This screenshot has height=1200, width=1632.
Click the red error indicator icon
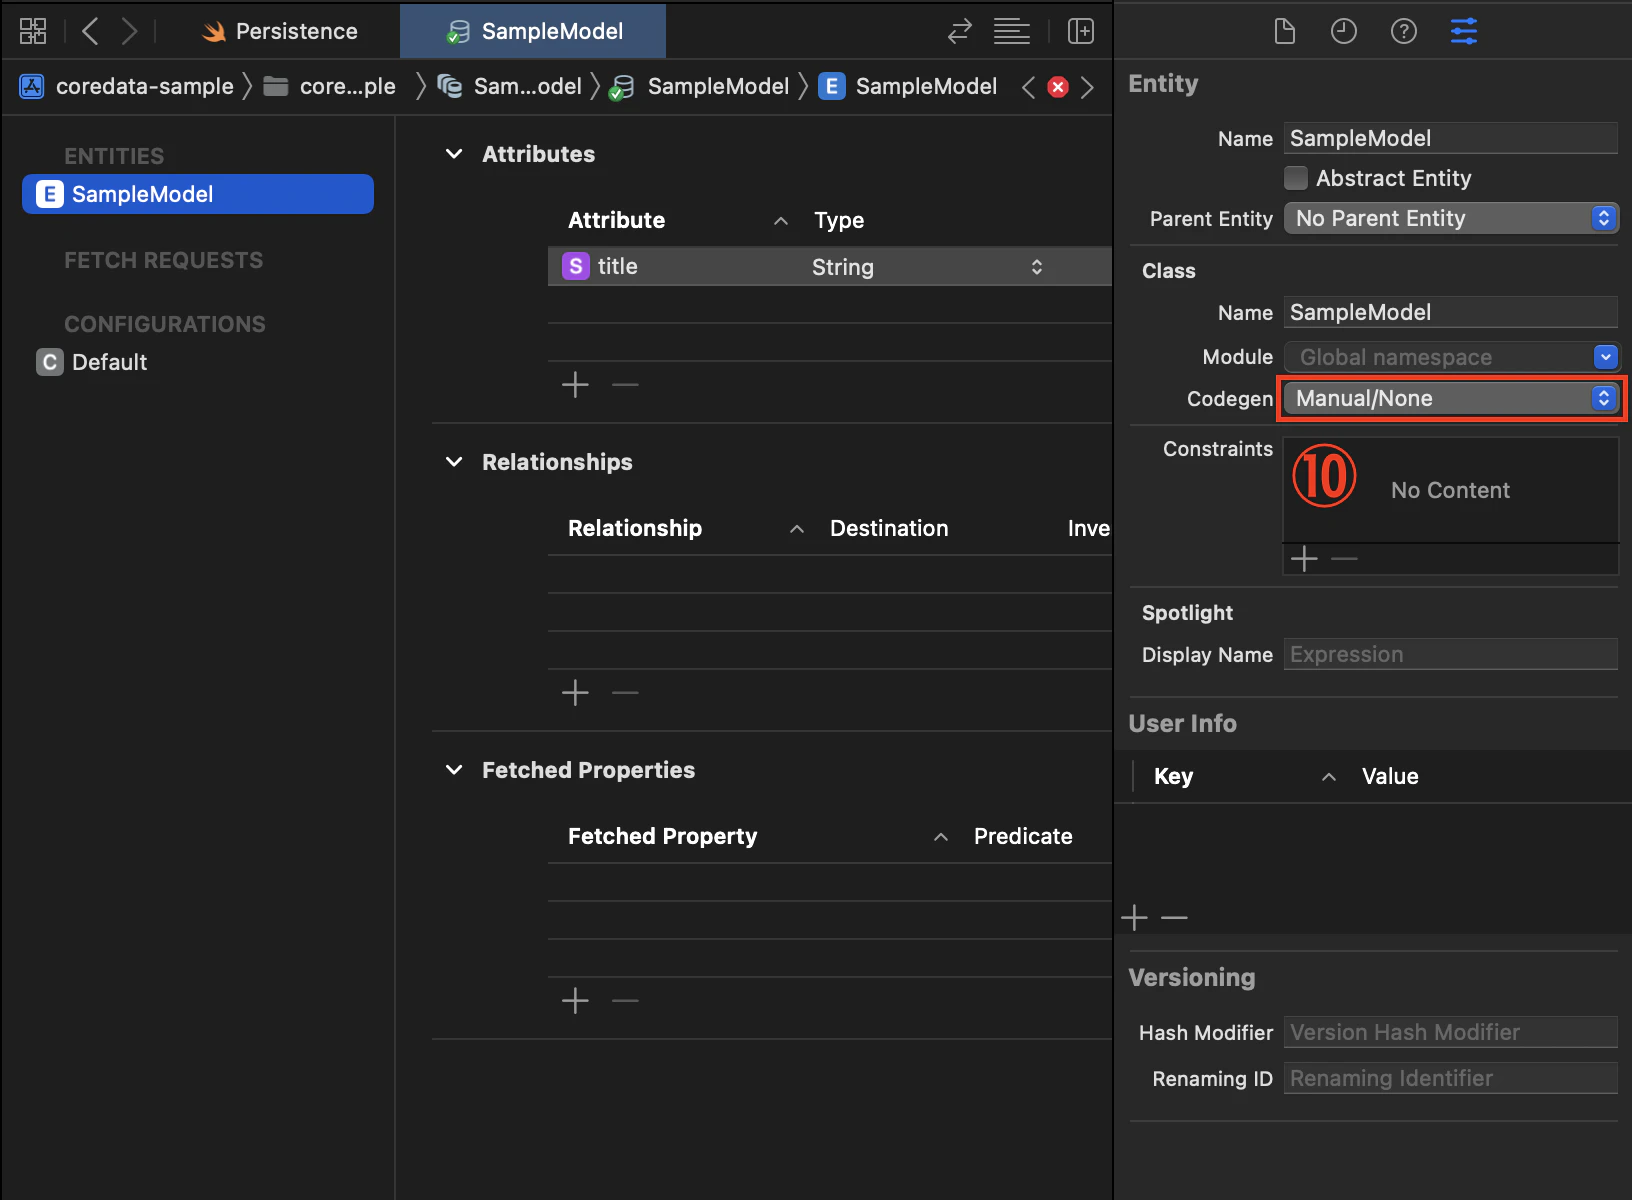[x=1058, y=87]
